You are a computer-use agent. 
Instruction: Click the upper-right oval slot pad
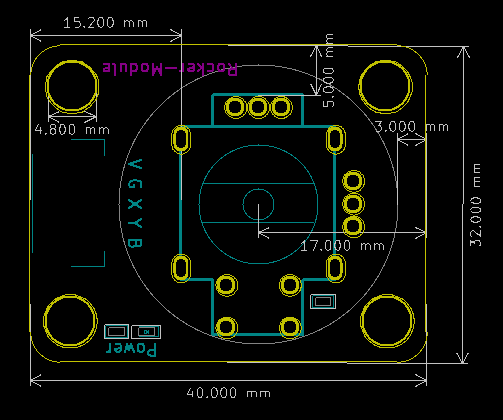click(x=335, y=139)
